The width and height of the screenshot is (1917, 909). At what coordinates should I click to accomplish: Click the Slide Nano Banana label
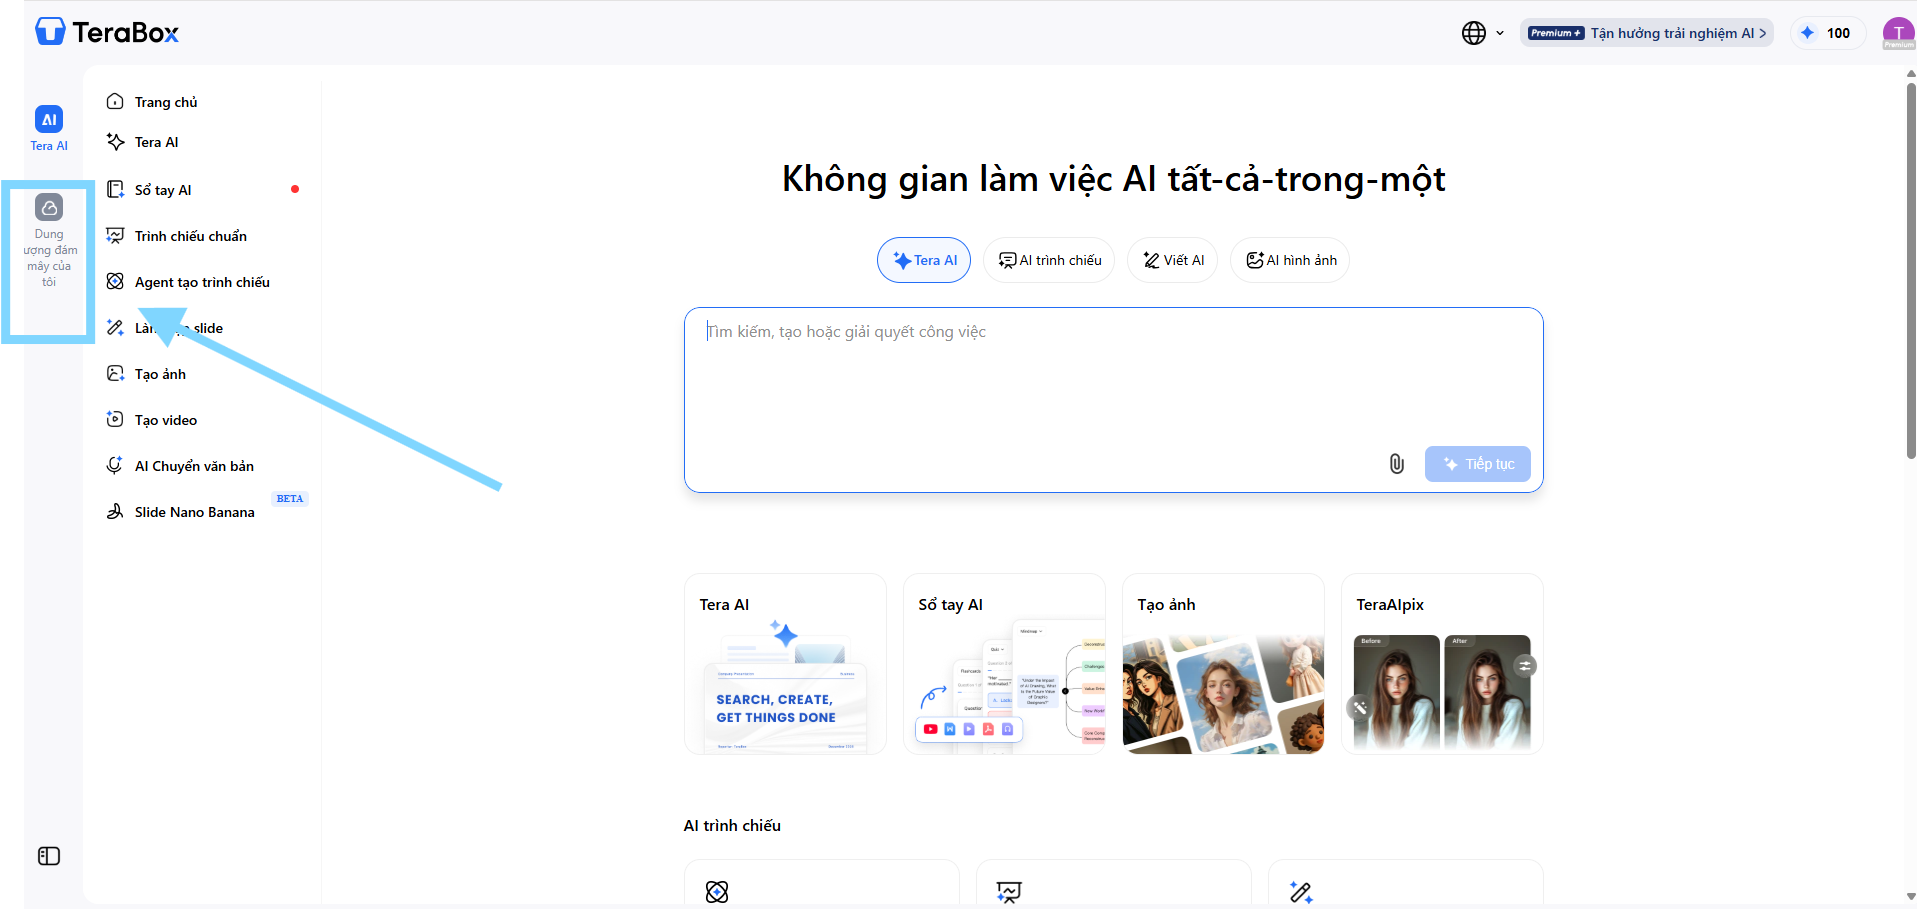(x=195, y=512)
